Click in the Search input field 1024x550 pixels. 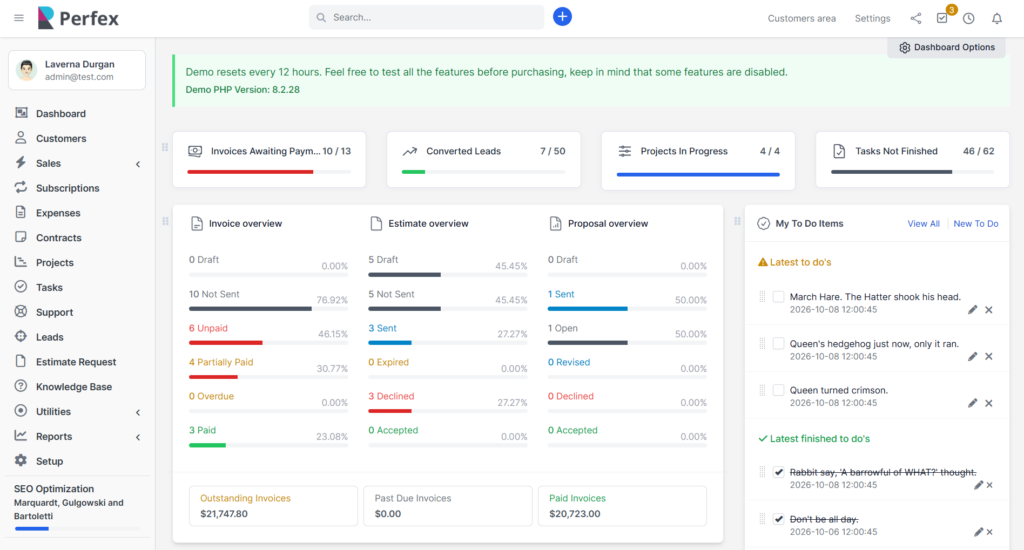426,17
